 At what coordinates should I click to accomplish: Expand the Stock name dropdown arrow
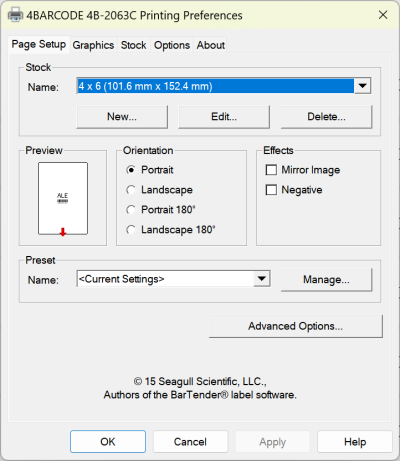(x=362, y=86)
